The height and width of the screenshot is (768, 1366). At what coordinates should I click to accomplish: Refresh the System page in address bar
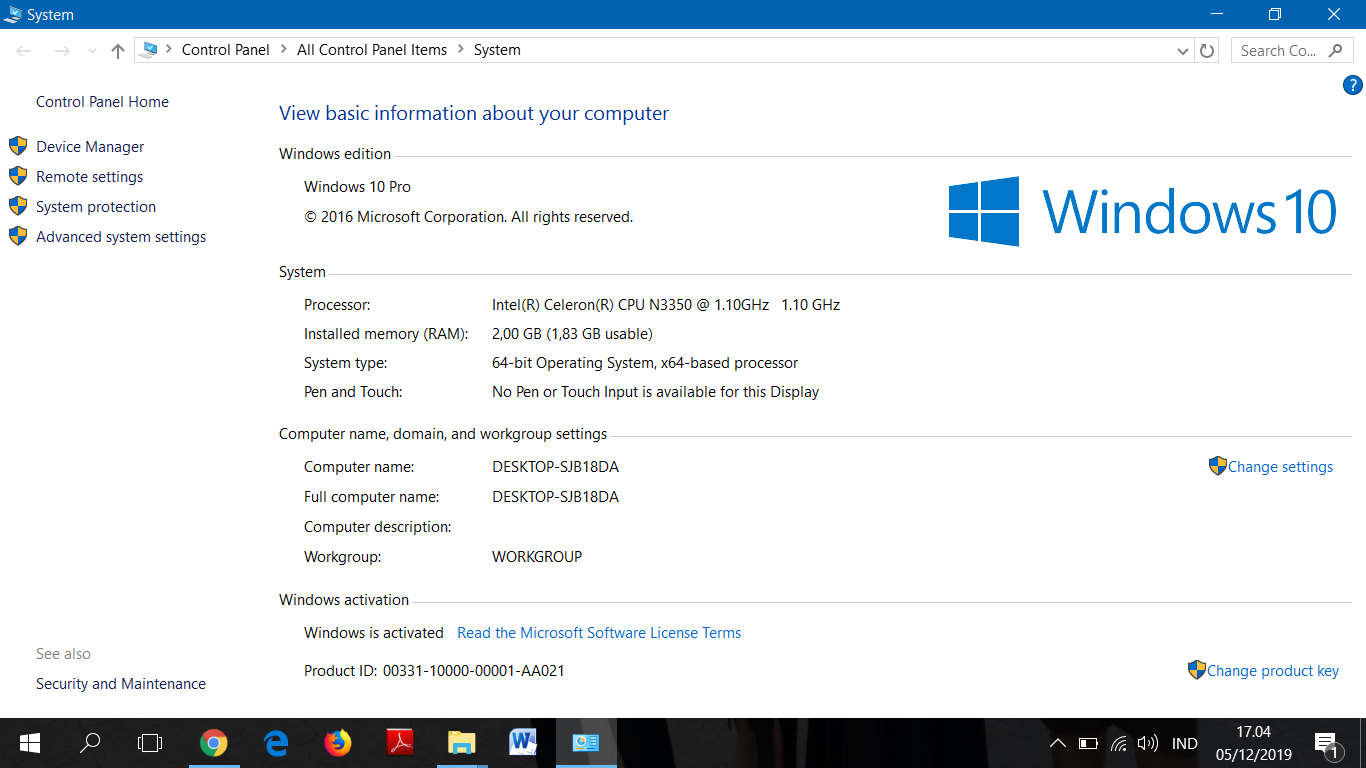pos(1207,51)
